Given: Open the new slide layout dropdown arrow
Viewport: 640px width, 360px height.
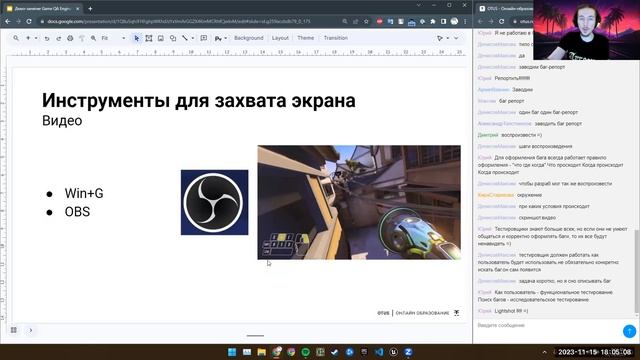Looking at the screenshot, I should (36, 38).
